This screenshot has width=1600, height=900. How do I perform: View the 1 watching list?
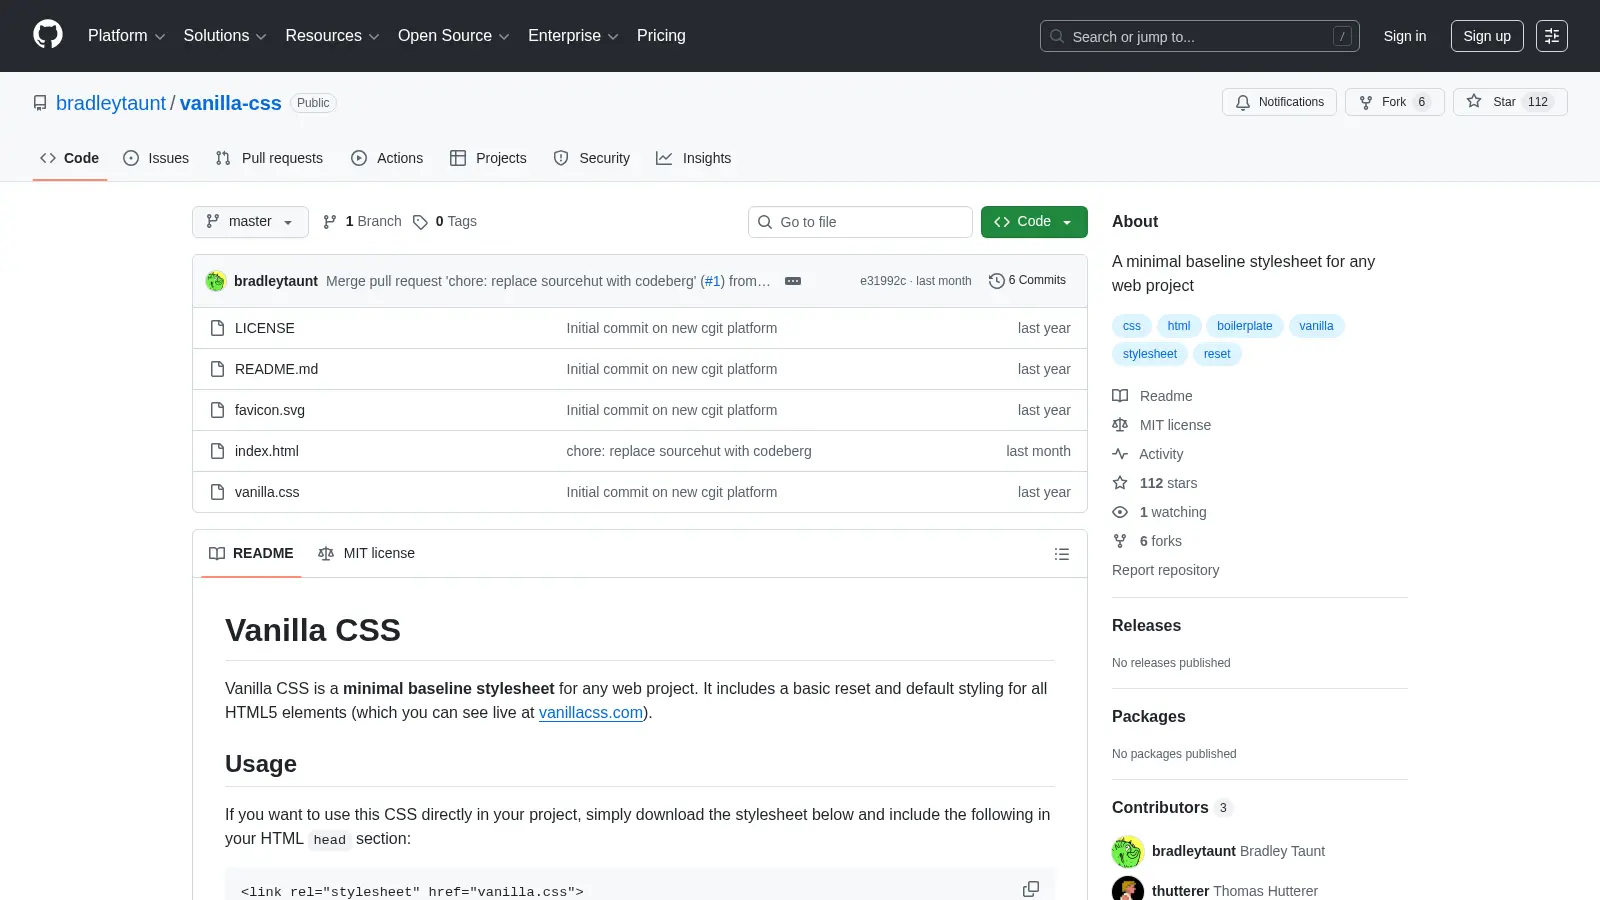tap(1159, 512)
